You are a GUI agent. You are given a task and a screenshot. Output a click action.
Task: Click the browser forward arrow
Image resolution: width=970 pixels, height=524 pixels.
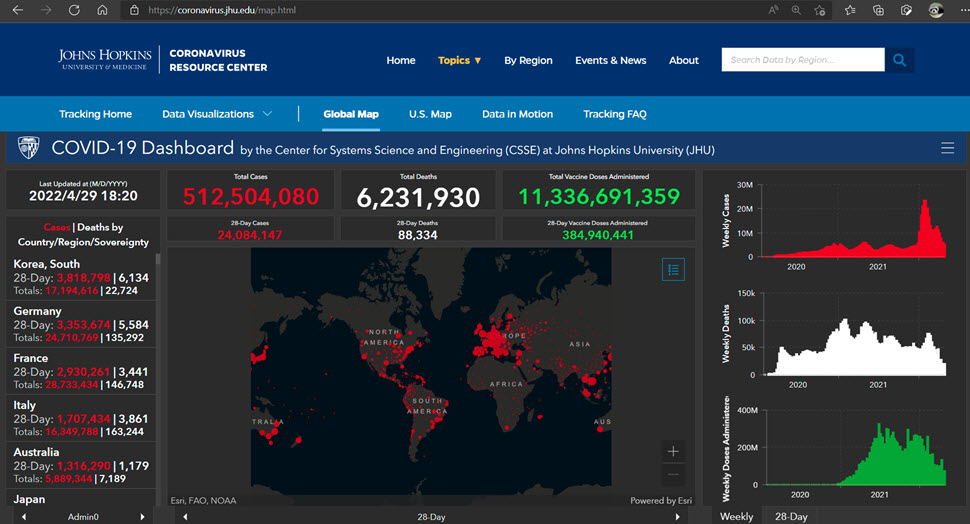(x=46, y=10)
